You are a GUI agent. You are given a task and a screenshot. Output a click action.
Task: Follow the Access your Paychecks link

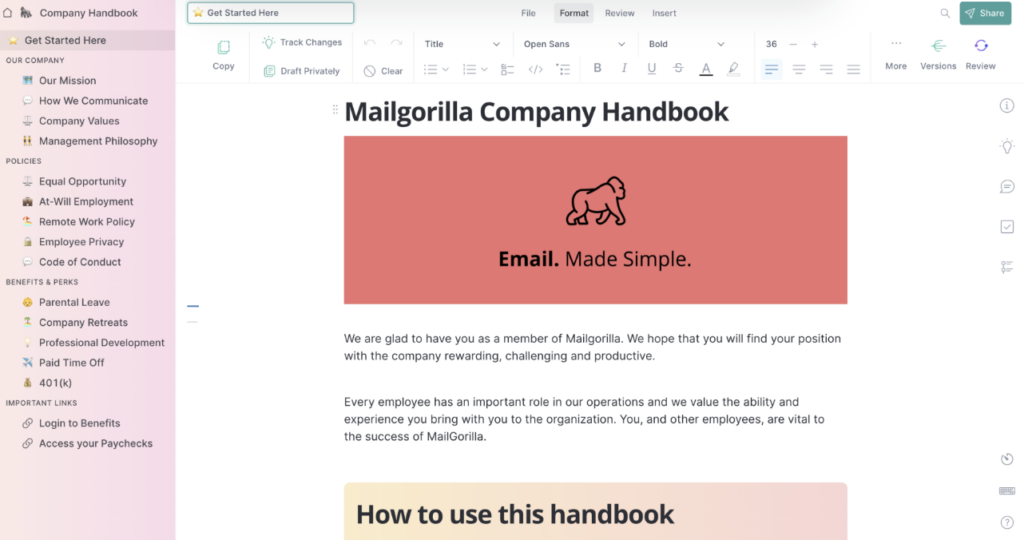pos(95,443)
